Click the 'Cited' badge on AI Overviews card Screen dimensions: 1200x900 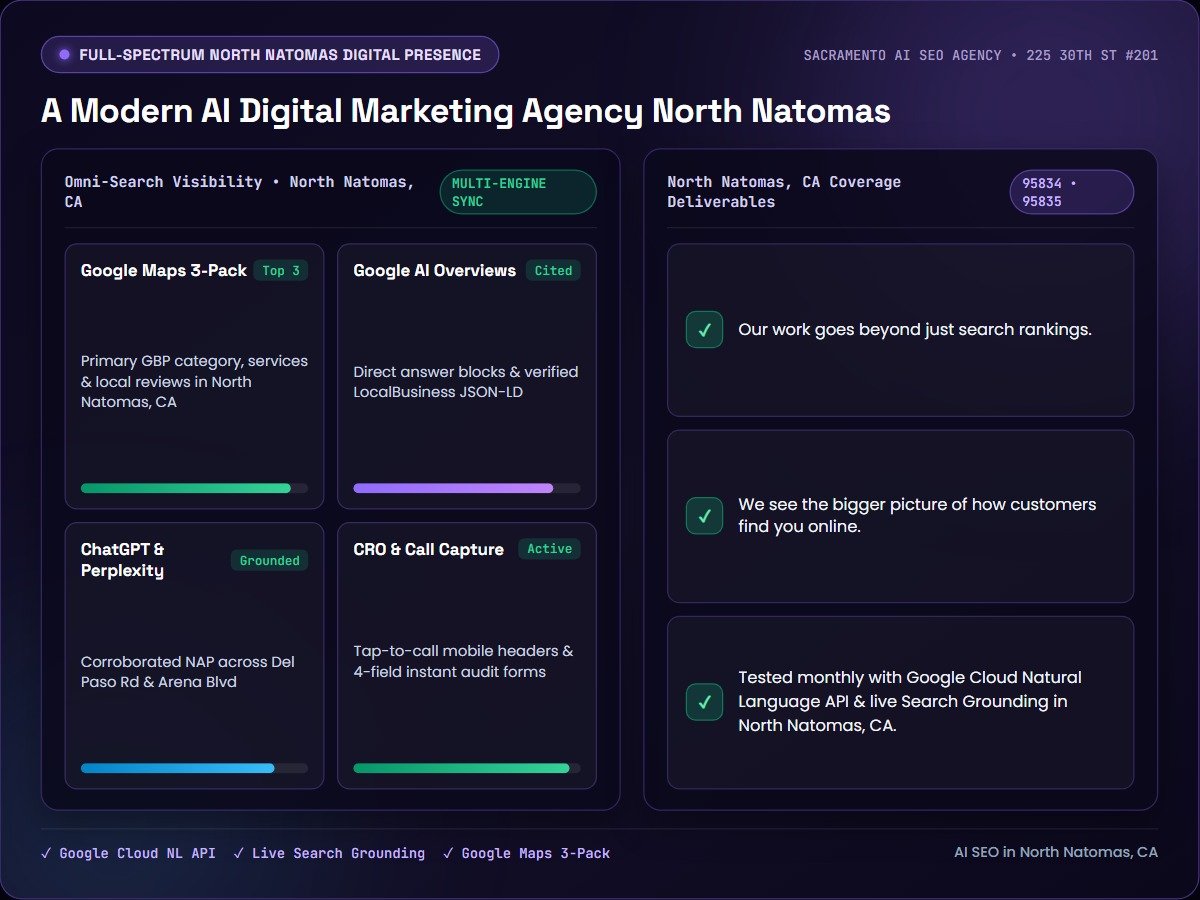[x=553, y=271]
